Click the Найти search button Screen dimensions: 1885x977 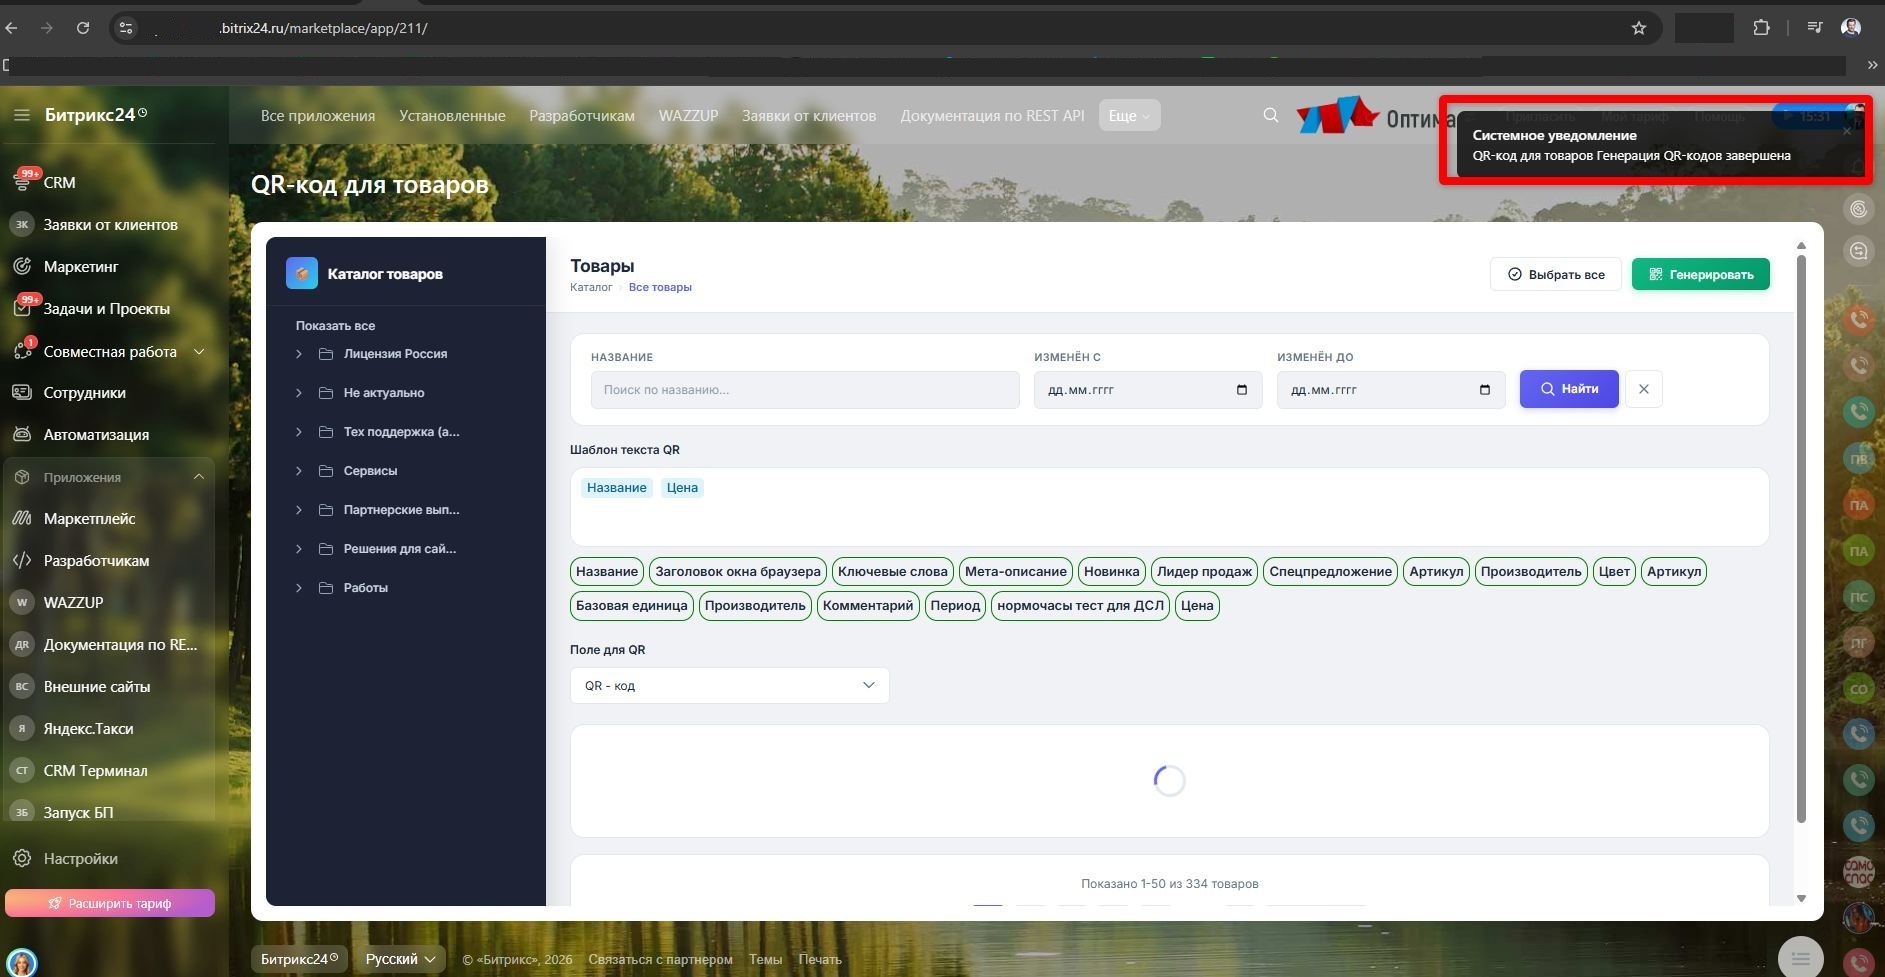[1569, 389]
